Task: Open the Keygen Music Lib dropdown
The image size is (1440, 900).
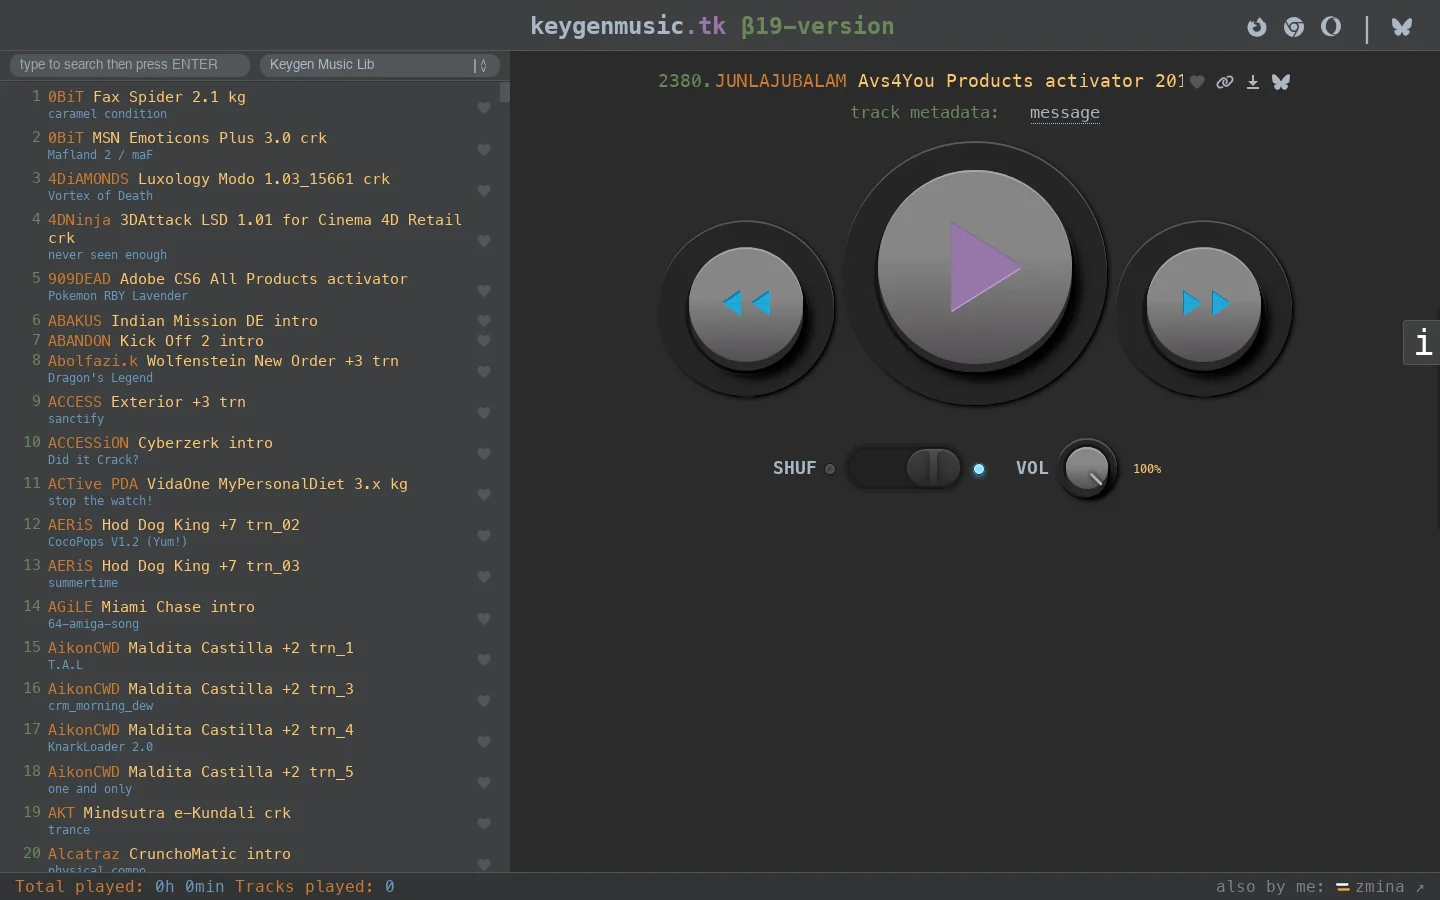Action: click(x=379, y=65)
